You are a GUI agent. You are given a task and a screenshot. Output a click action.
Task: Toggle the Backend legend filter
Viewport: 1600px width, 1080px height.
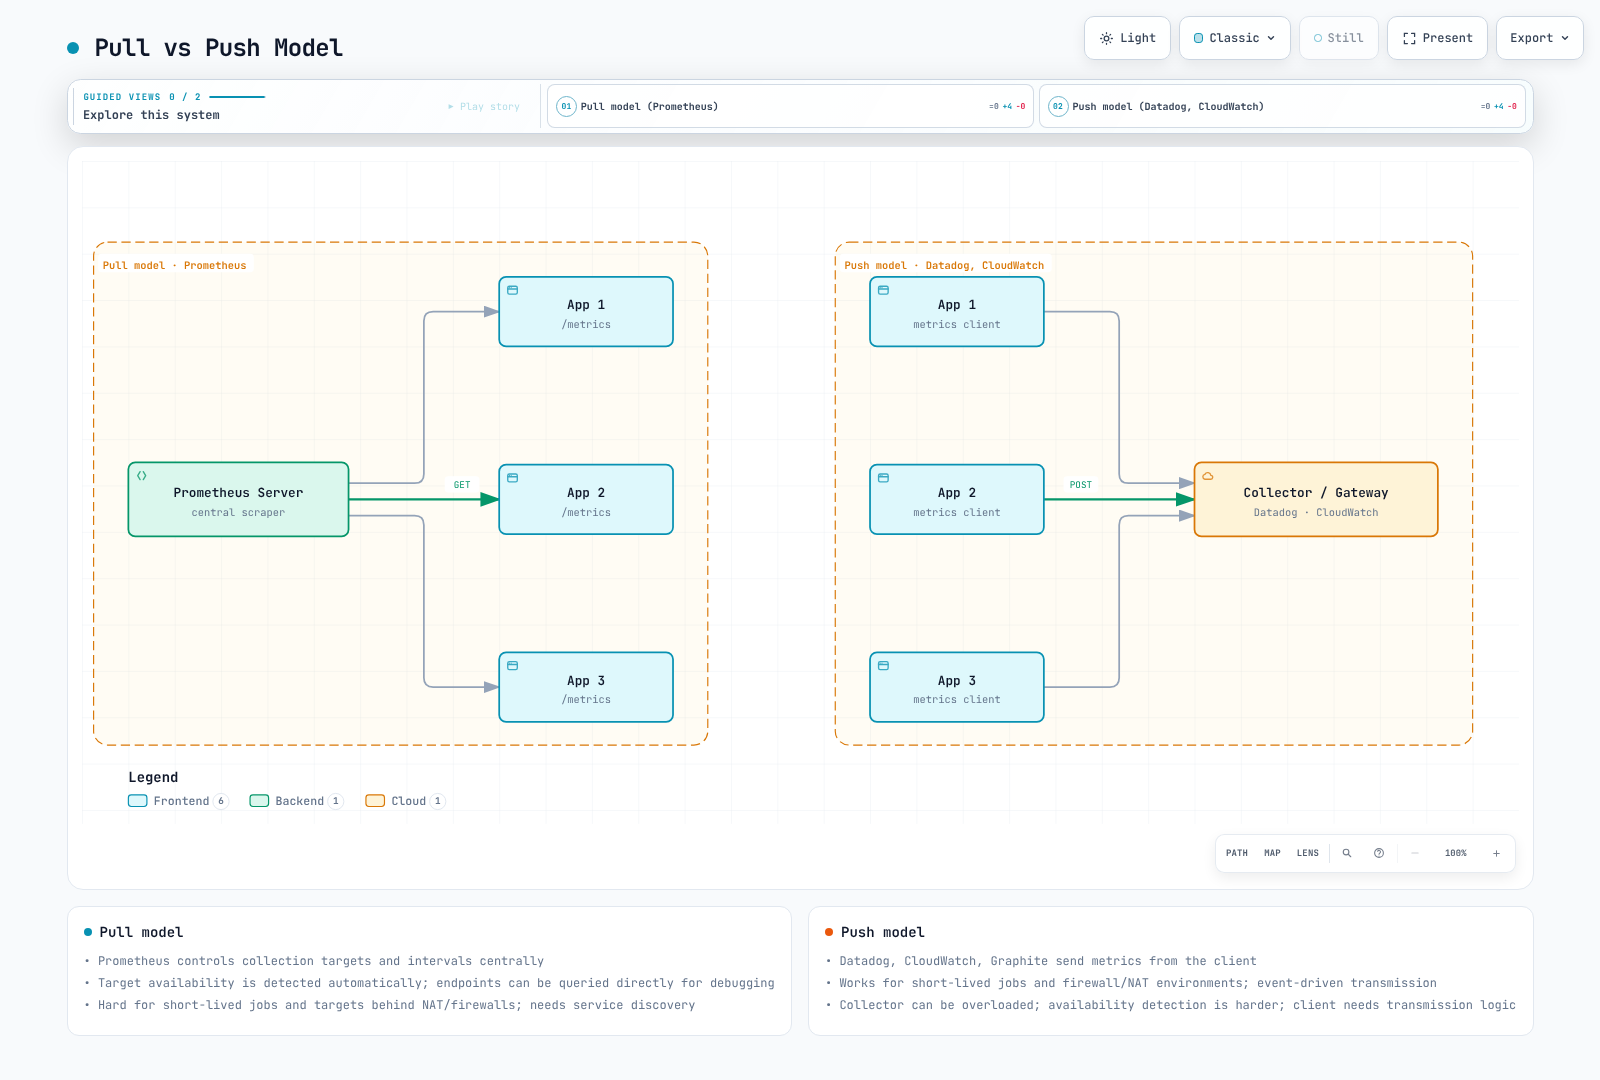tap(296, 801)
